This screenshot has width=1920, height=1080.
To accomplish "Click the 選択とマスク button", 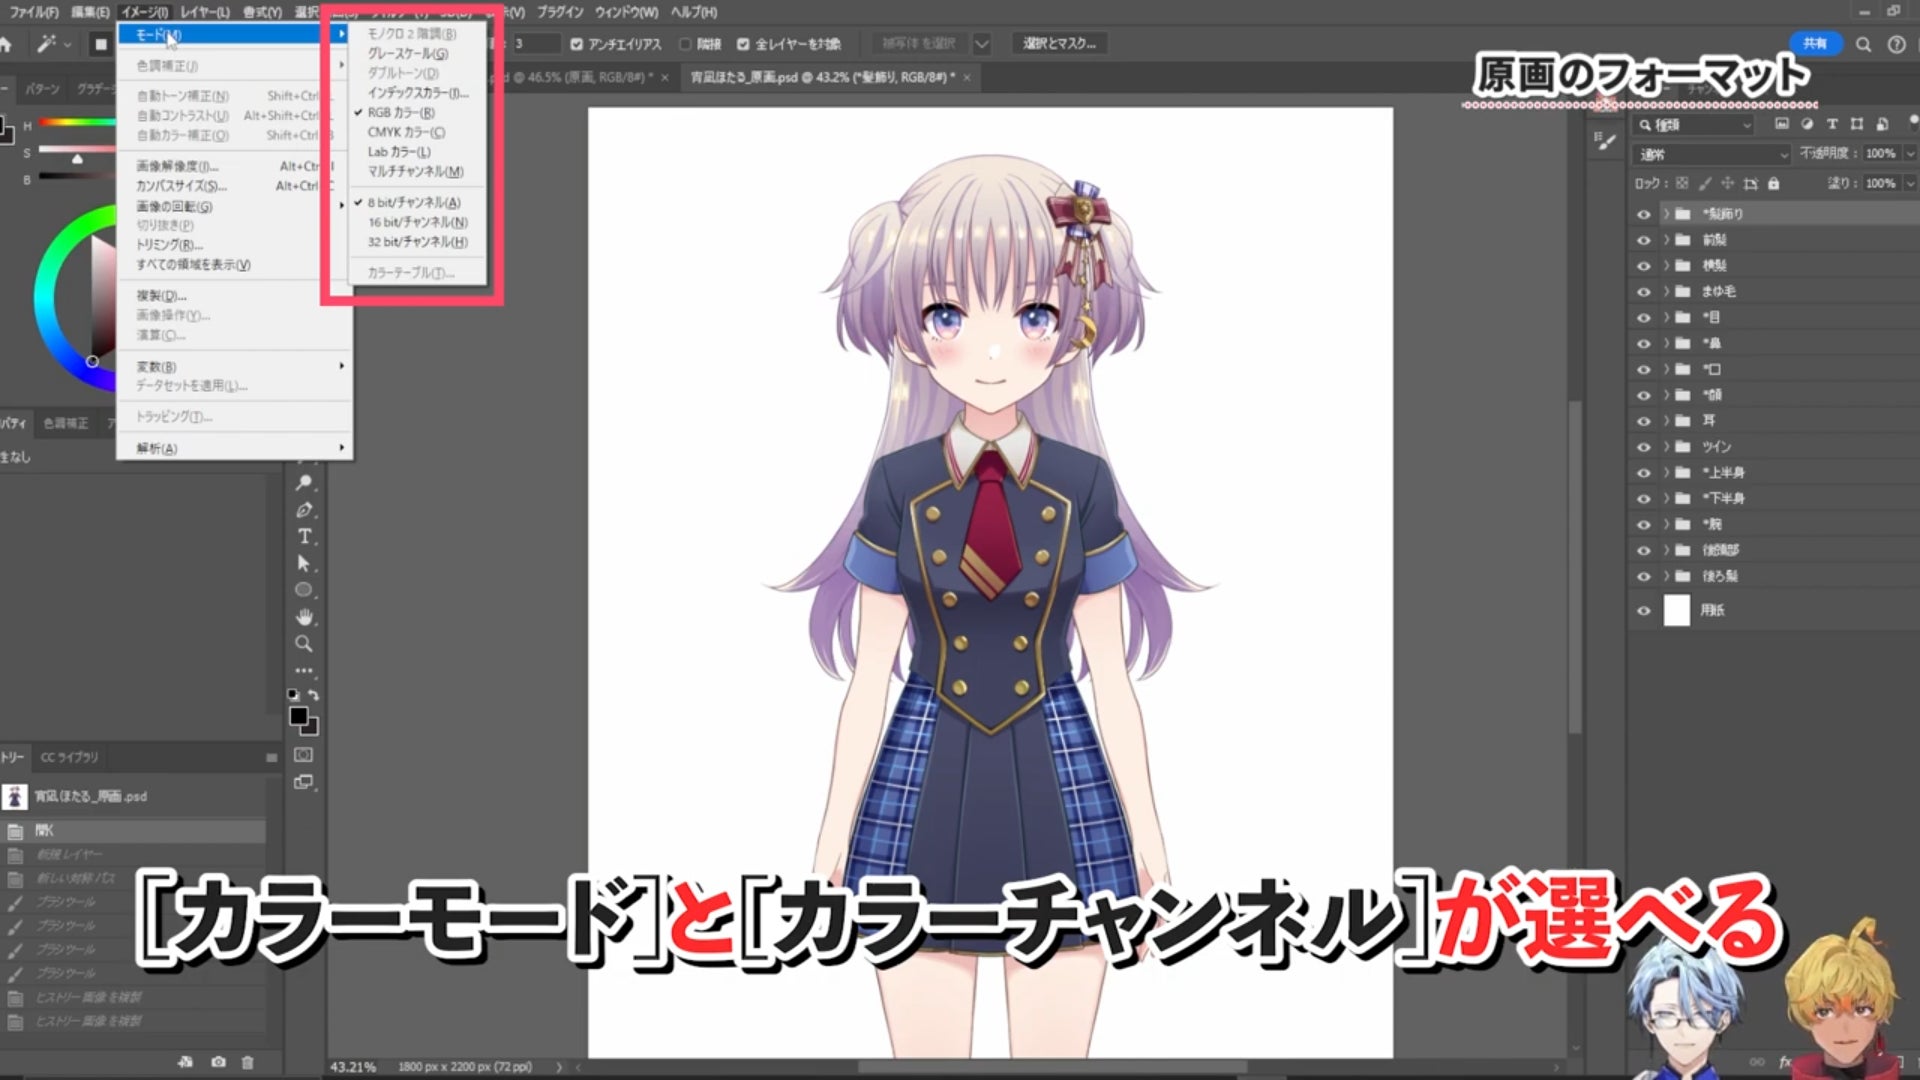I will click(1059, 44).
